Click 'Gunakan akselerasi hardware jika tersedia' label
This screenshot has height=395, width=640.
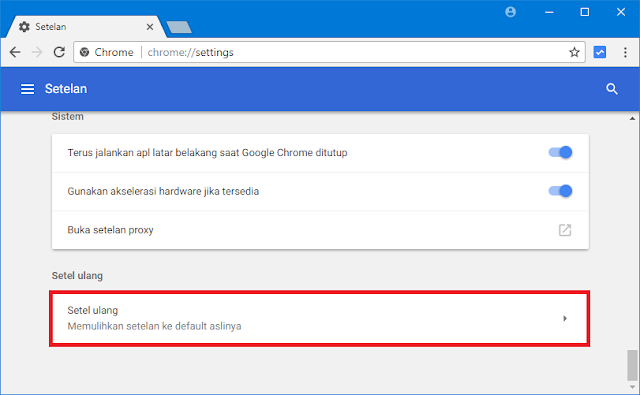pyautogui.click(x=163, y=191)
